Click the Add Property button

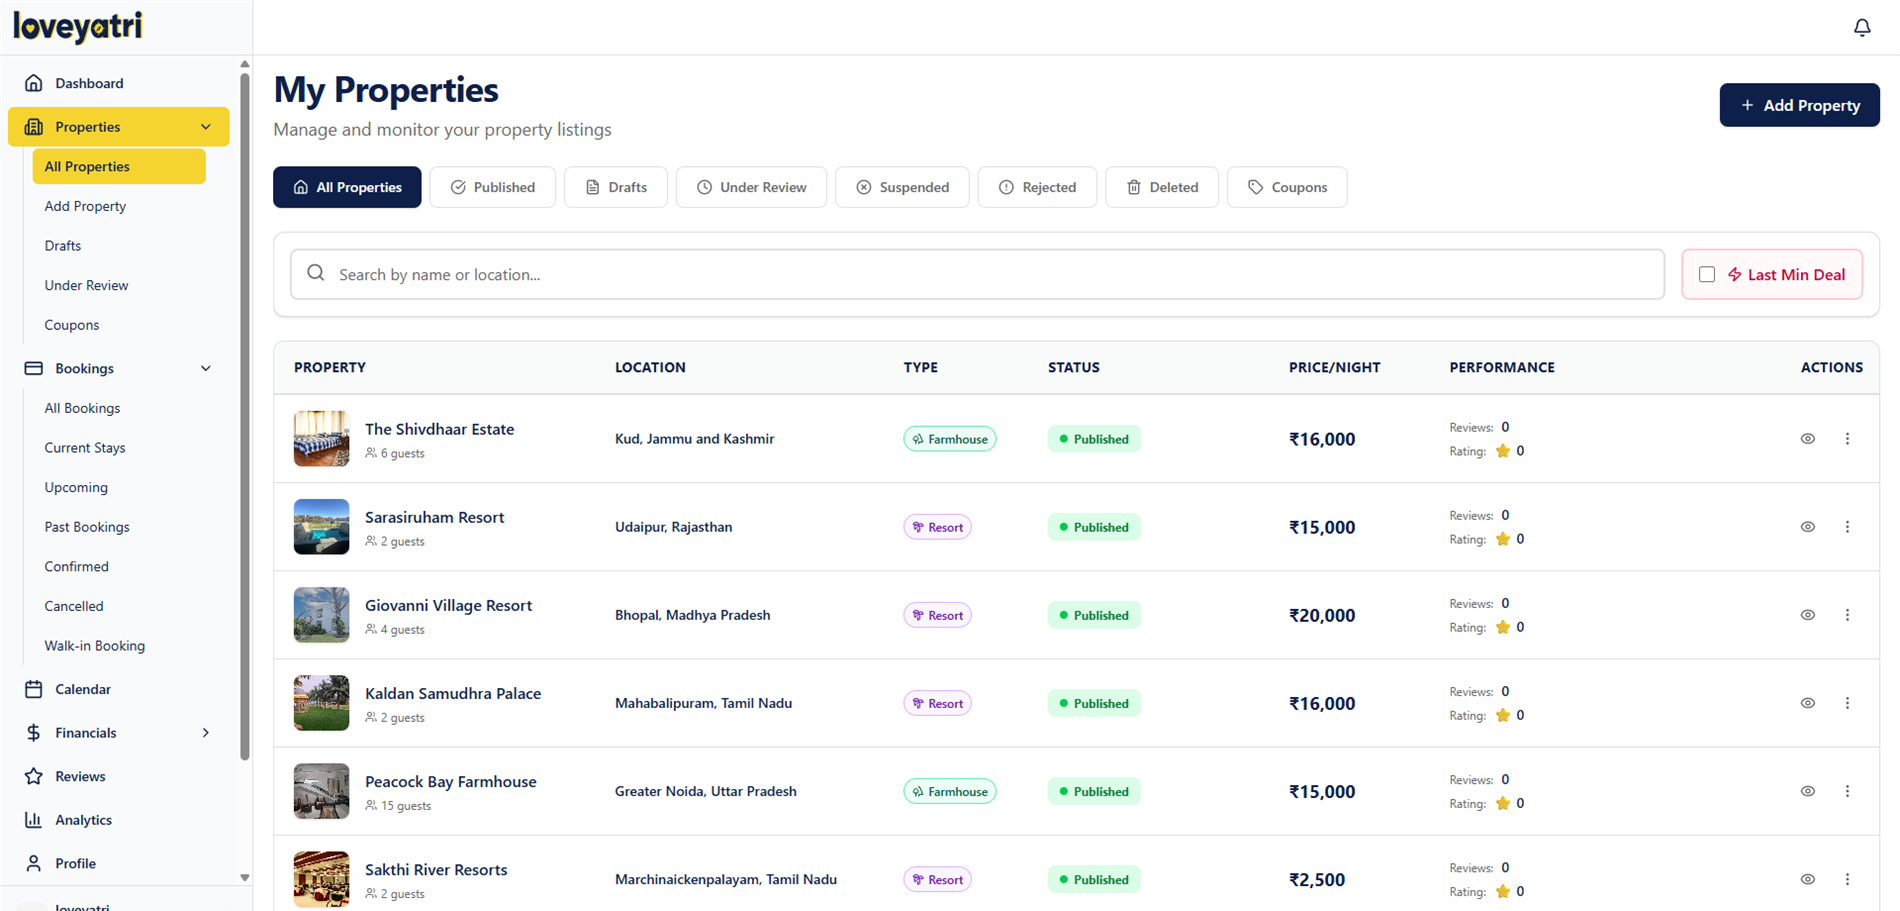(1799, 105)
